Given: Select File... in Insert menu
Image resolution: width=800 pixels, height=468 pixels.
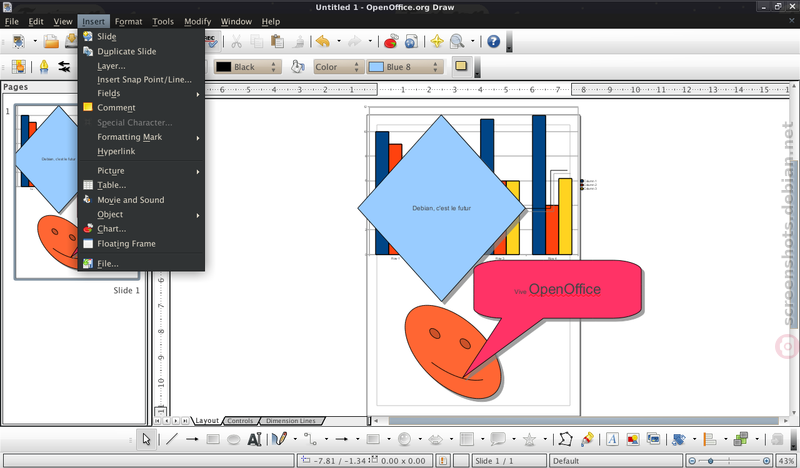Looking at the screenshot, I should click(141, 264).
